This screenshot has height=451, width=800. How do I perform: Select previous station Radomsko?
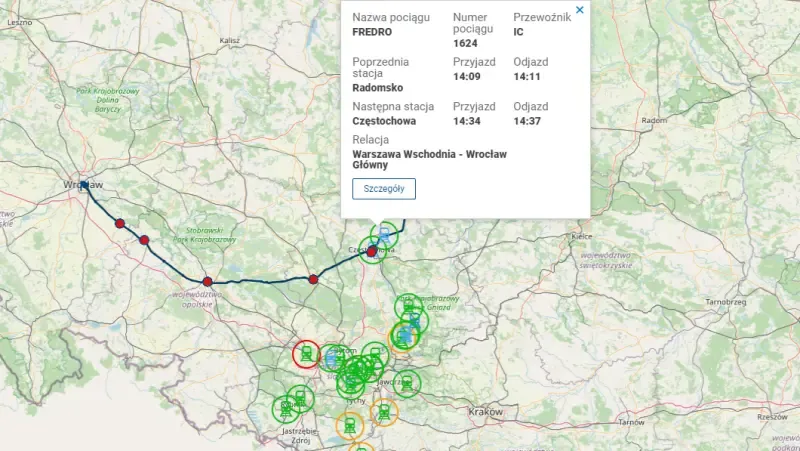coord(378,88)
